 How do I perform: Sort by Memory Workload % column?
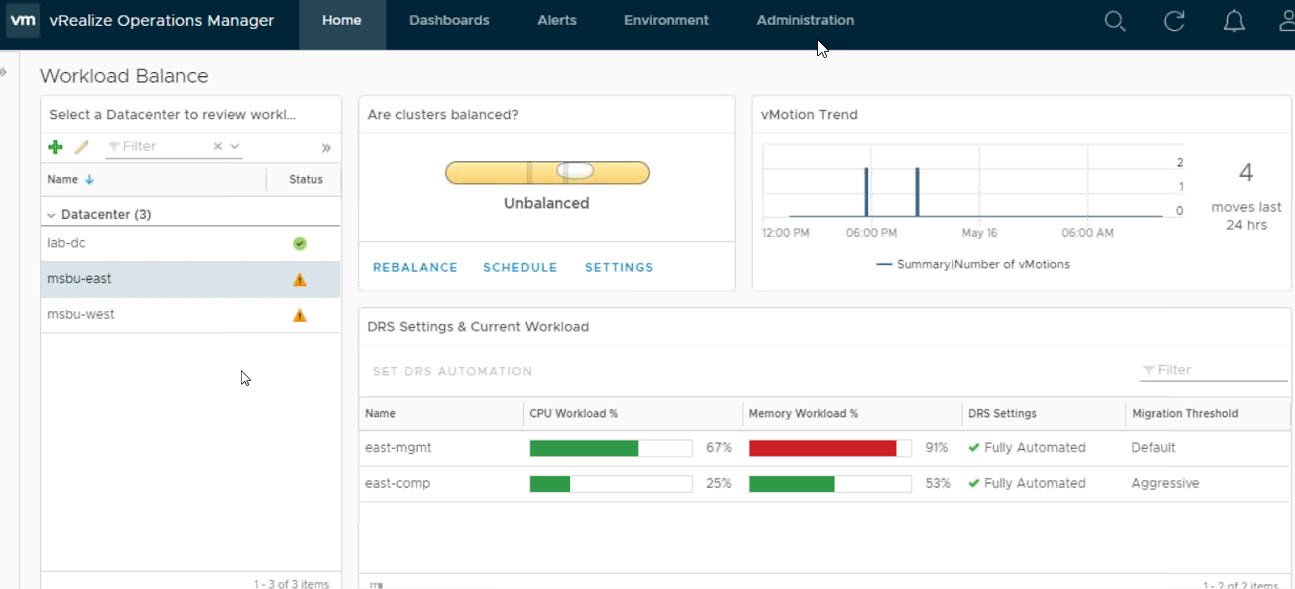tap(803, 414)
